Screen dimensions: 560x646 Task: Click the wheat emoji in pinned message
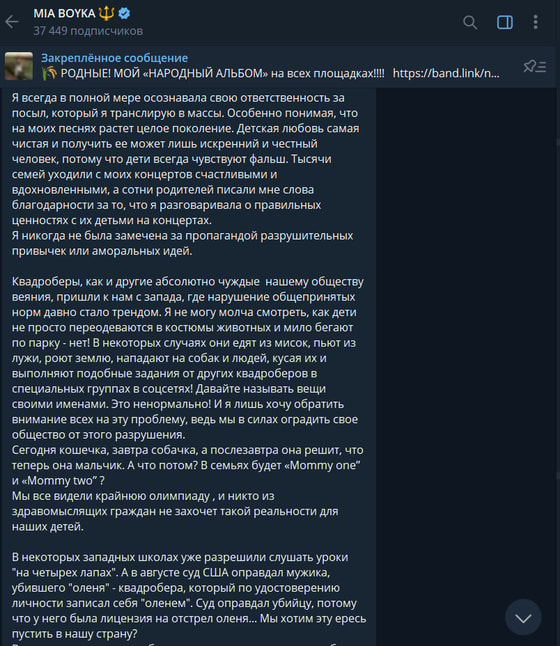click(49, 73)
